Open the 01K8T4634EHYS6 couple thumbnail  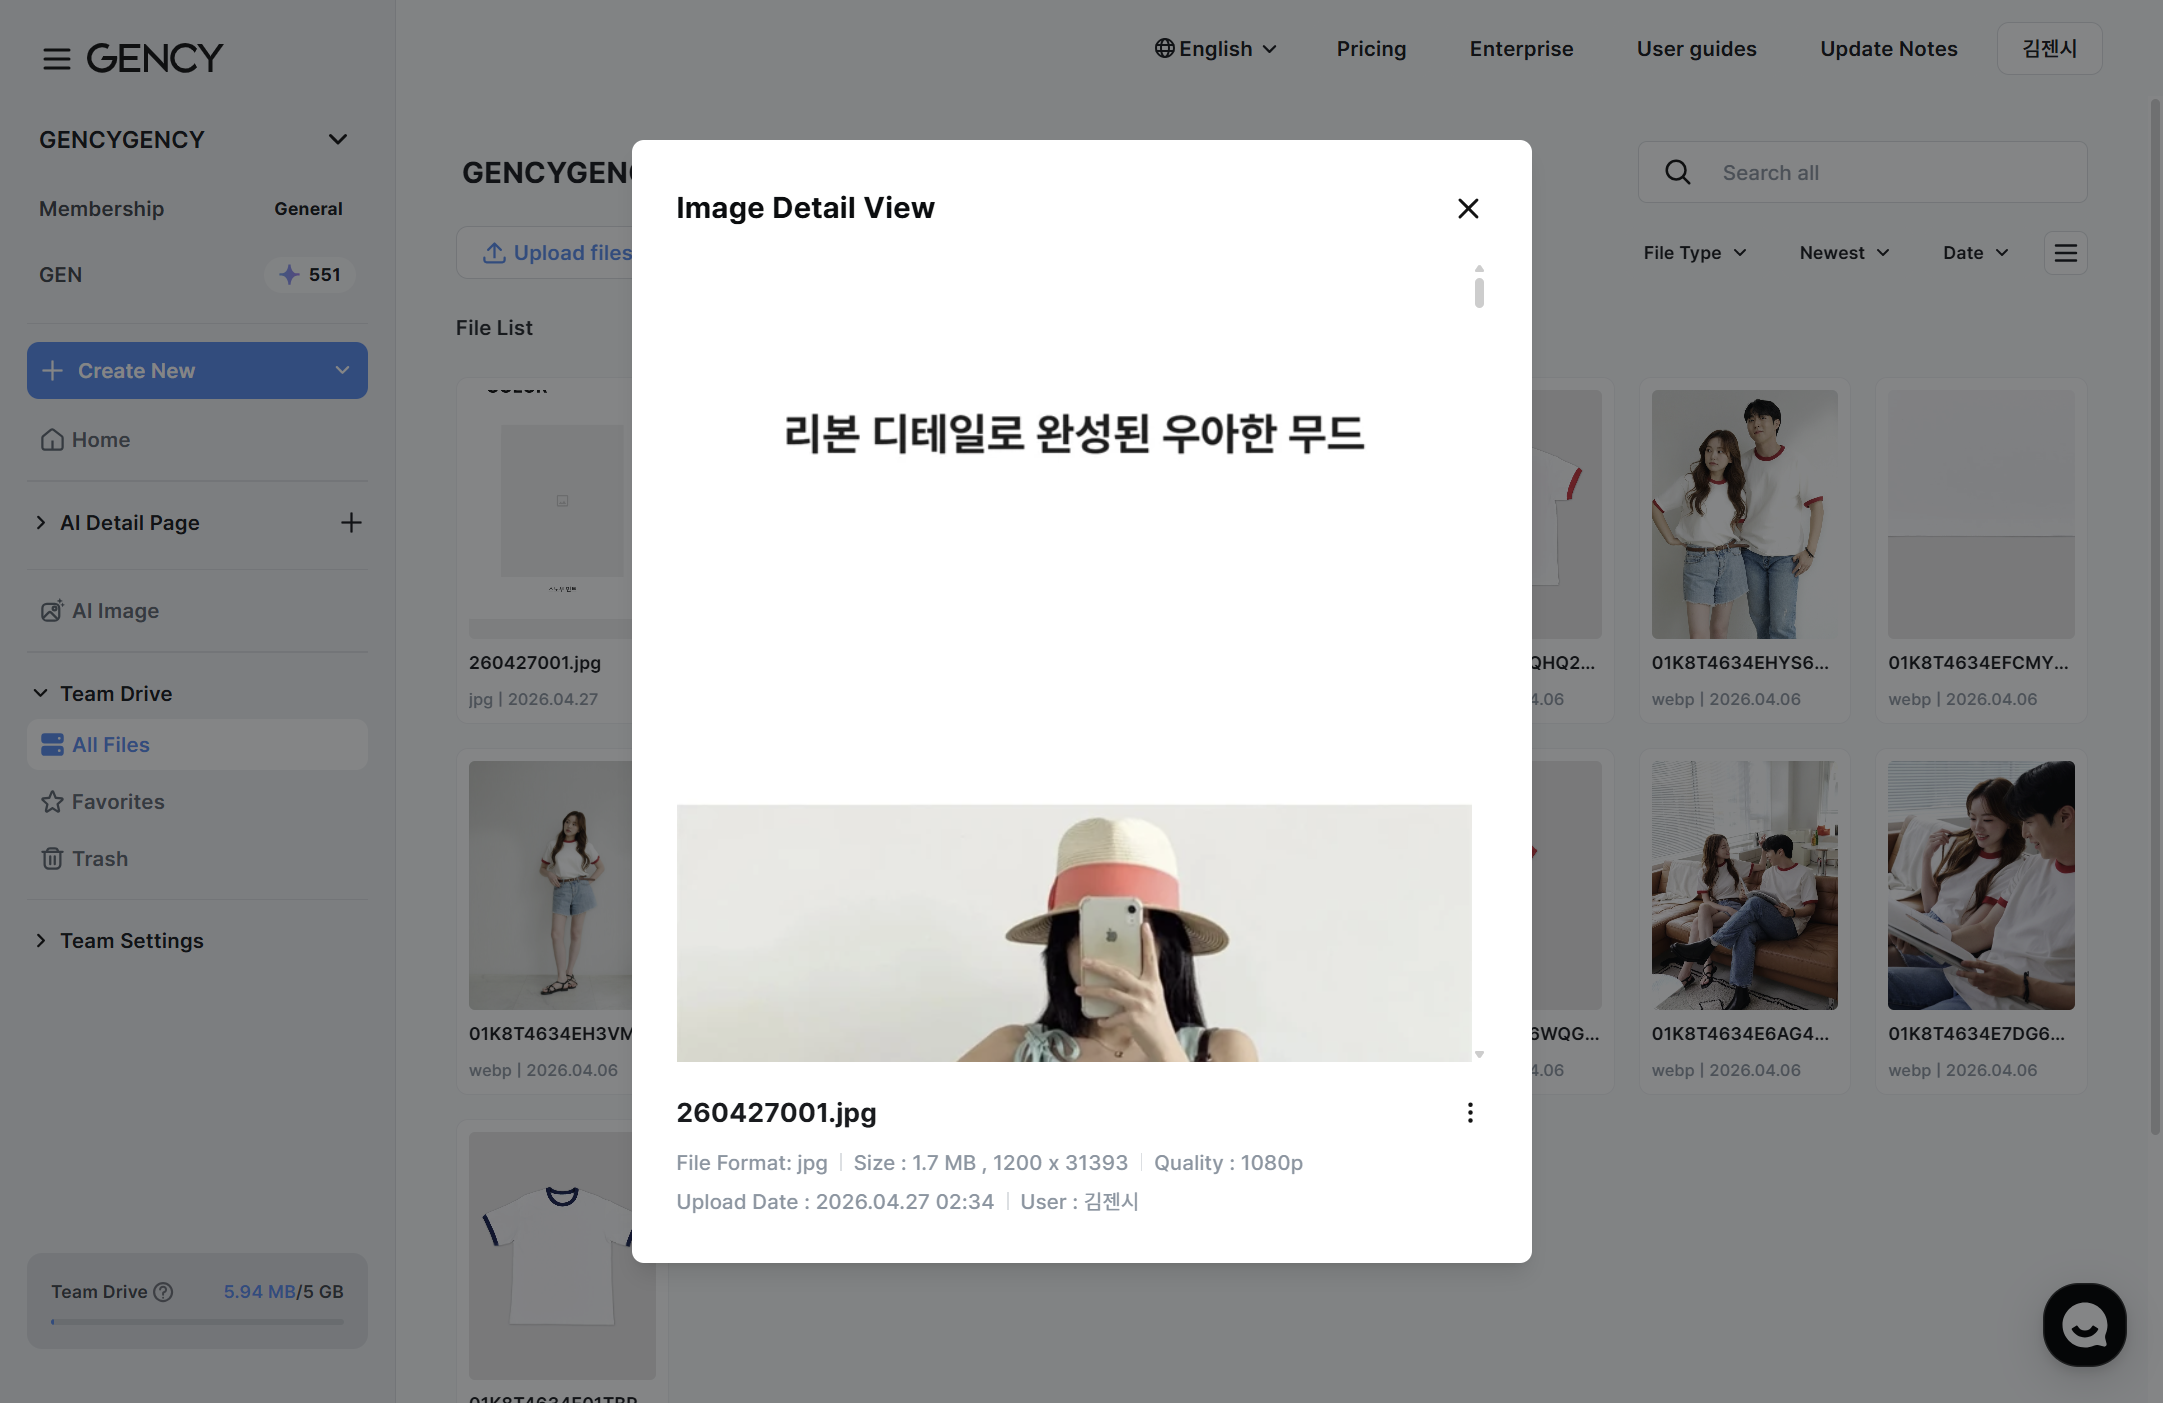pyautogui.click(x=1744, y=514)
